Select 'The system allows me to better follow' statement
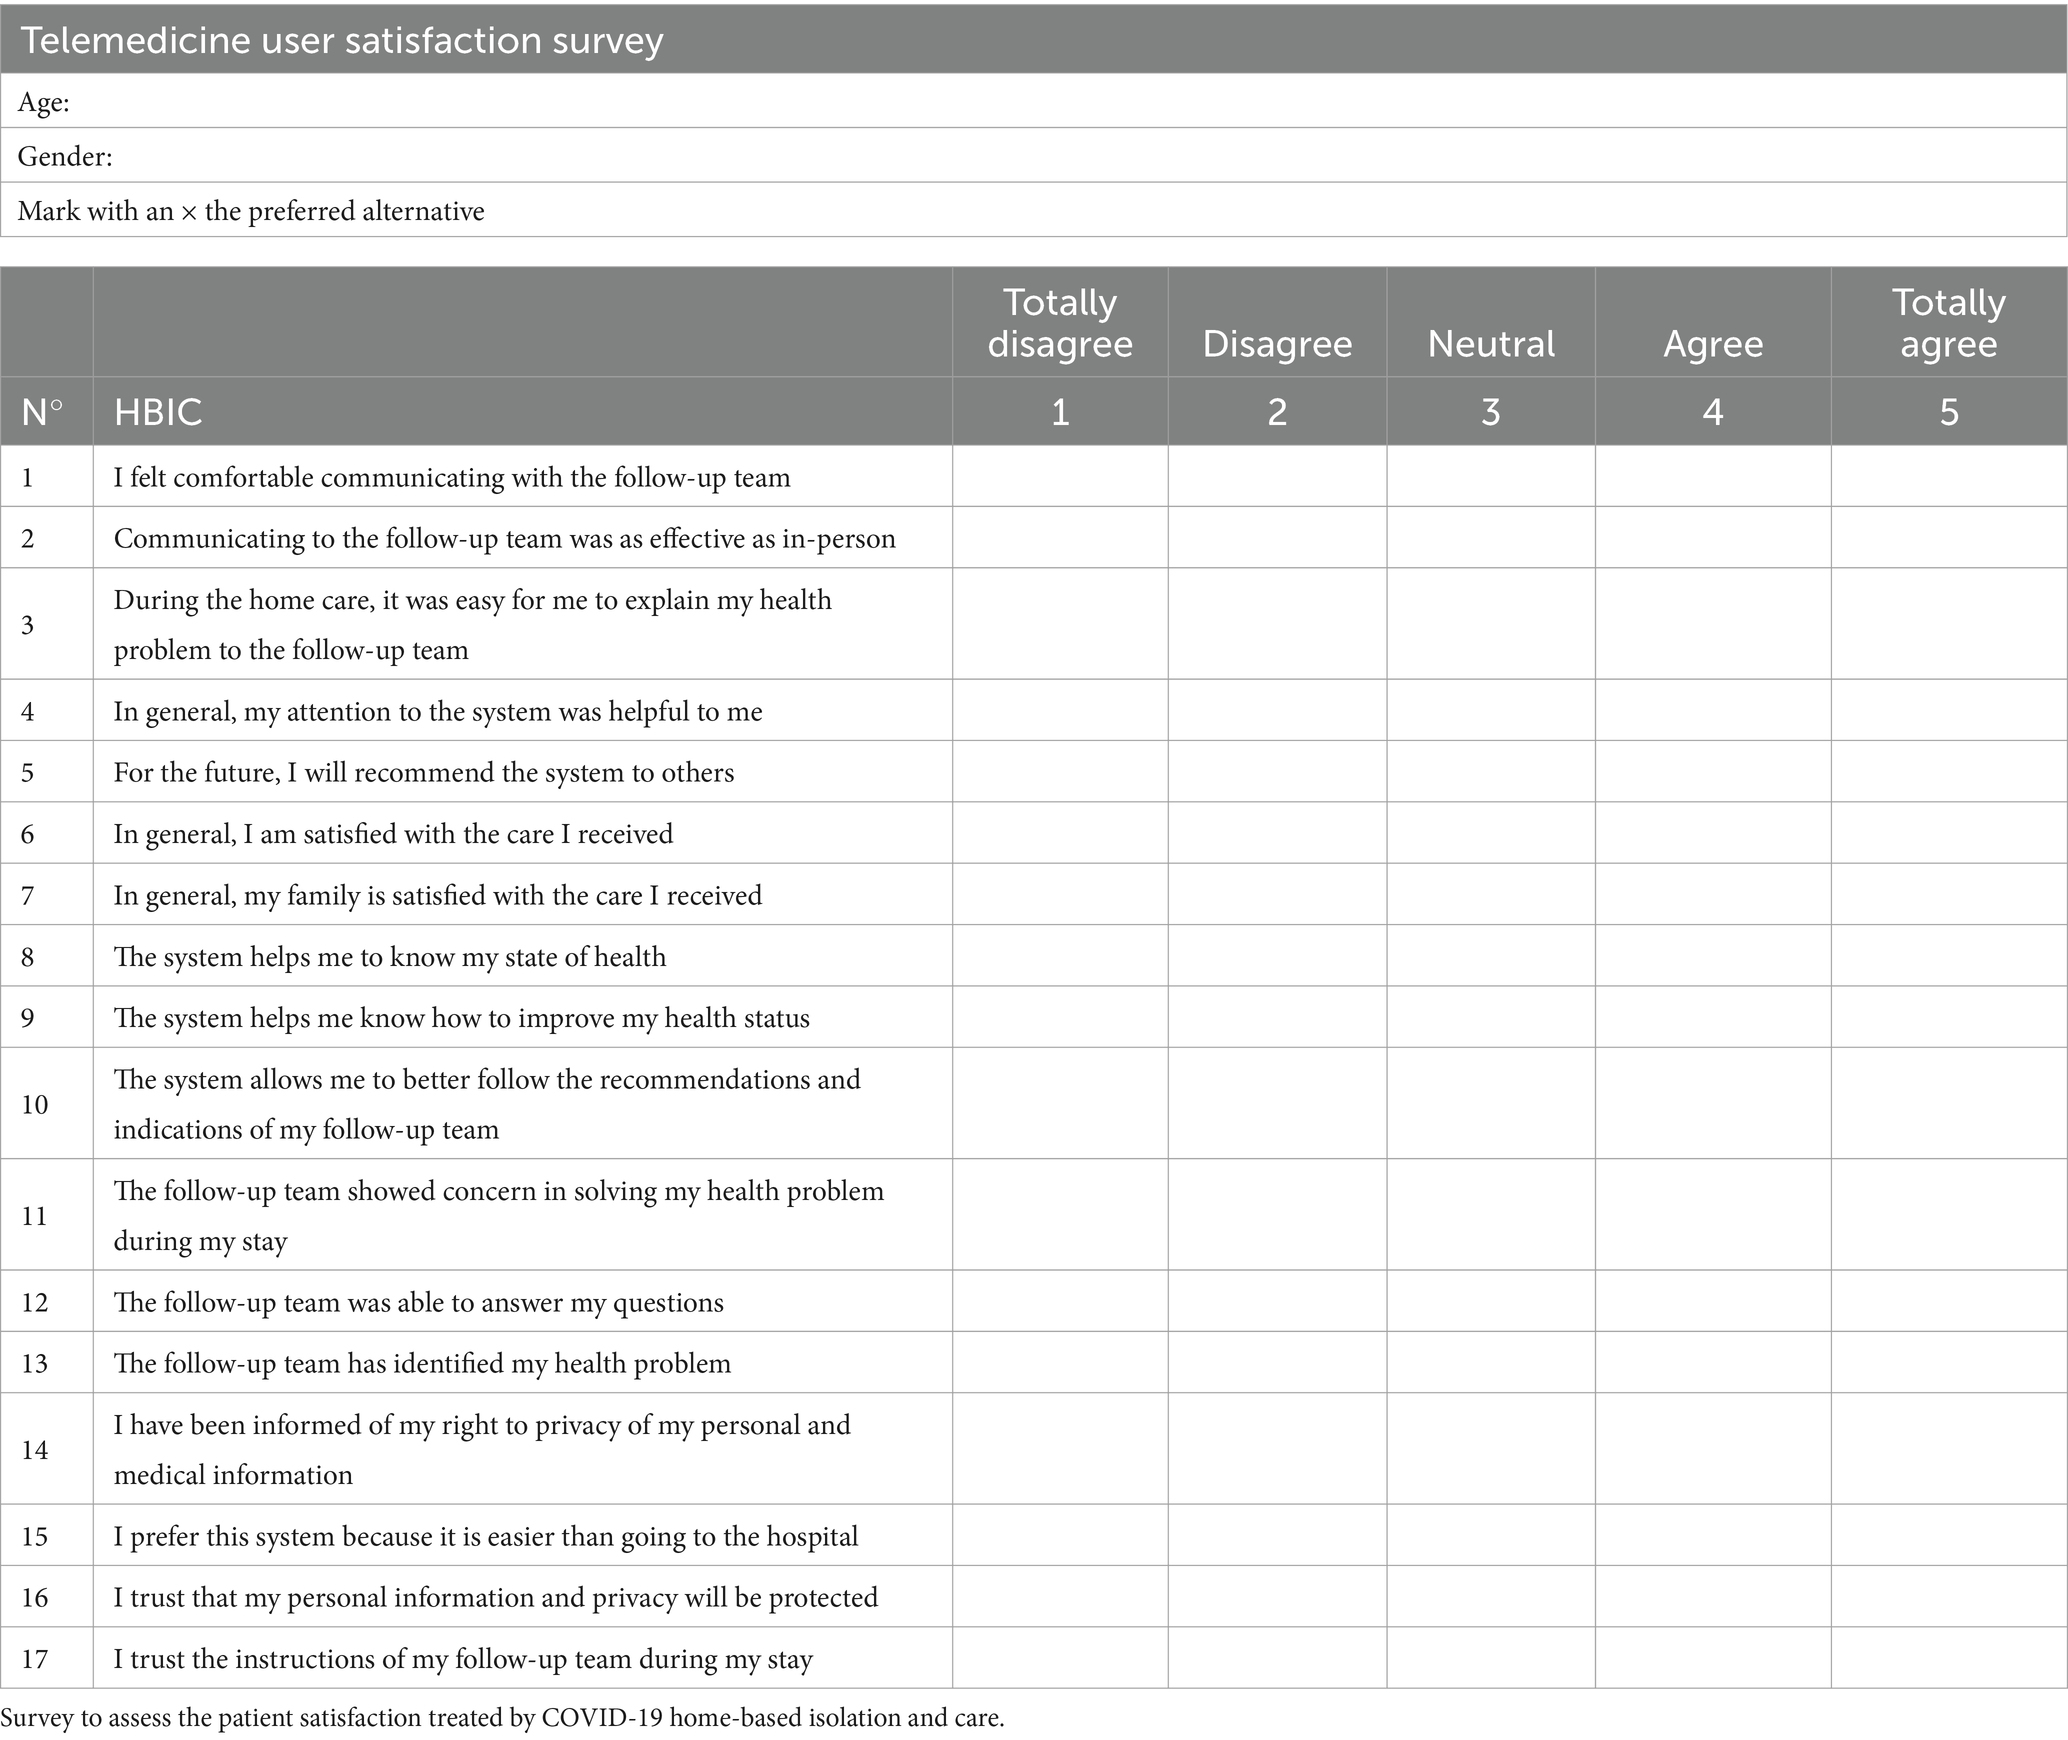The height and width of the screenshot is (1740, 2068). [x=487, y=1104]
